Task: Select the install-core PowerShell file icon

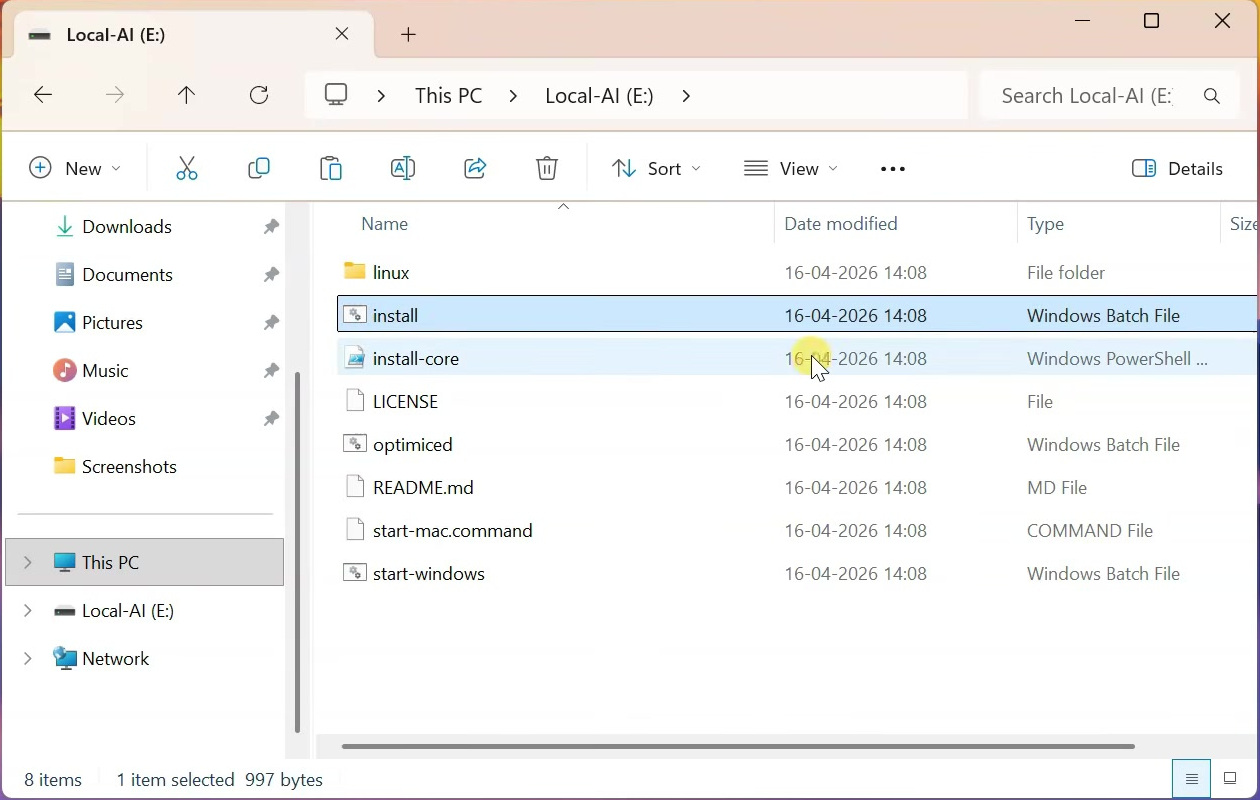Action: 355,358
